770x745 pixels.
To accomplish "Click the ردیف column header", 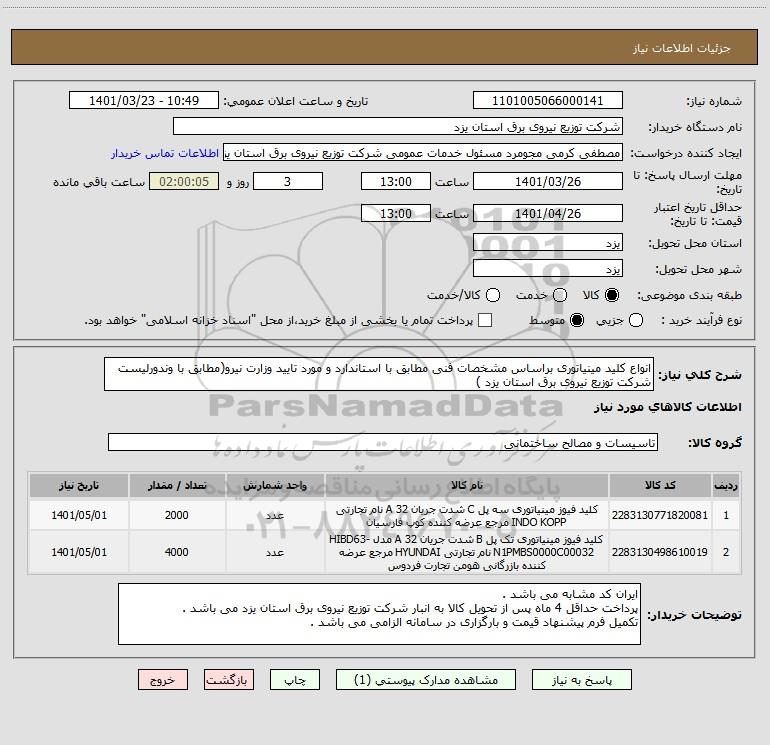I will (726, 486).
